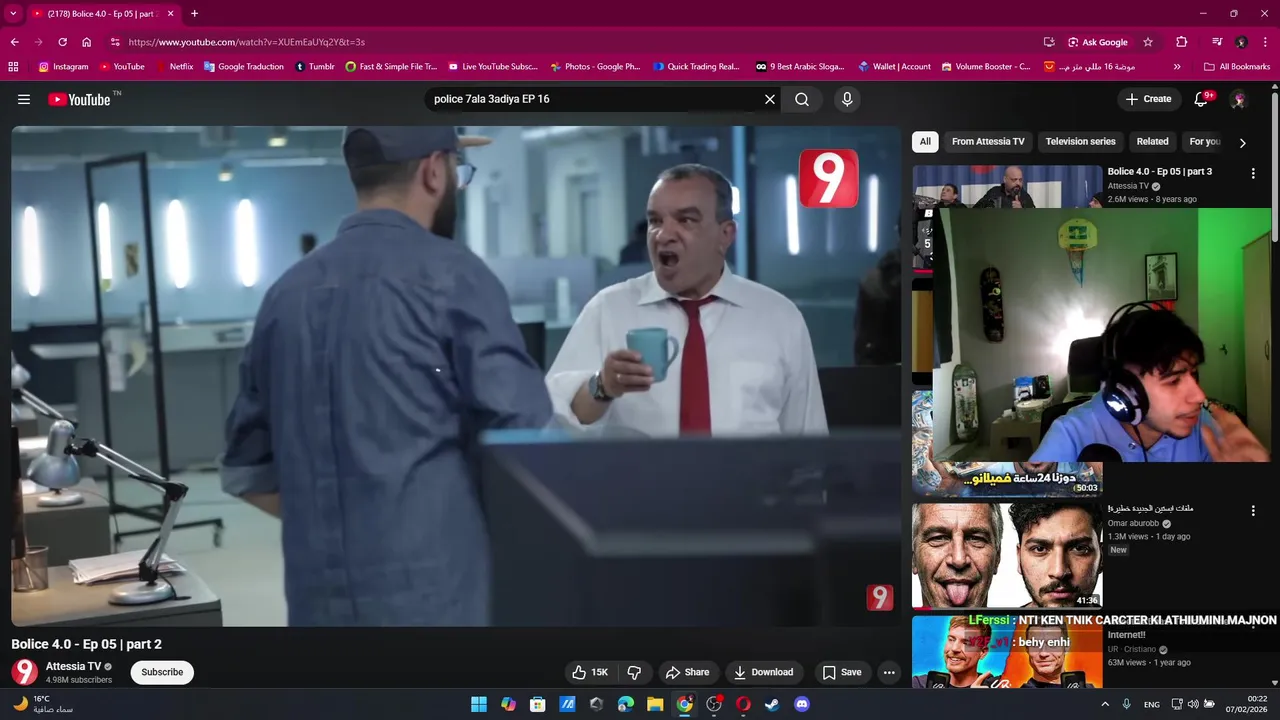
Task: Open the Wallet | Account bookmark
Action: (x=894, y=67)
